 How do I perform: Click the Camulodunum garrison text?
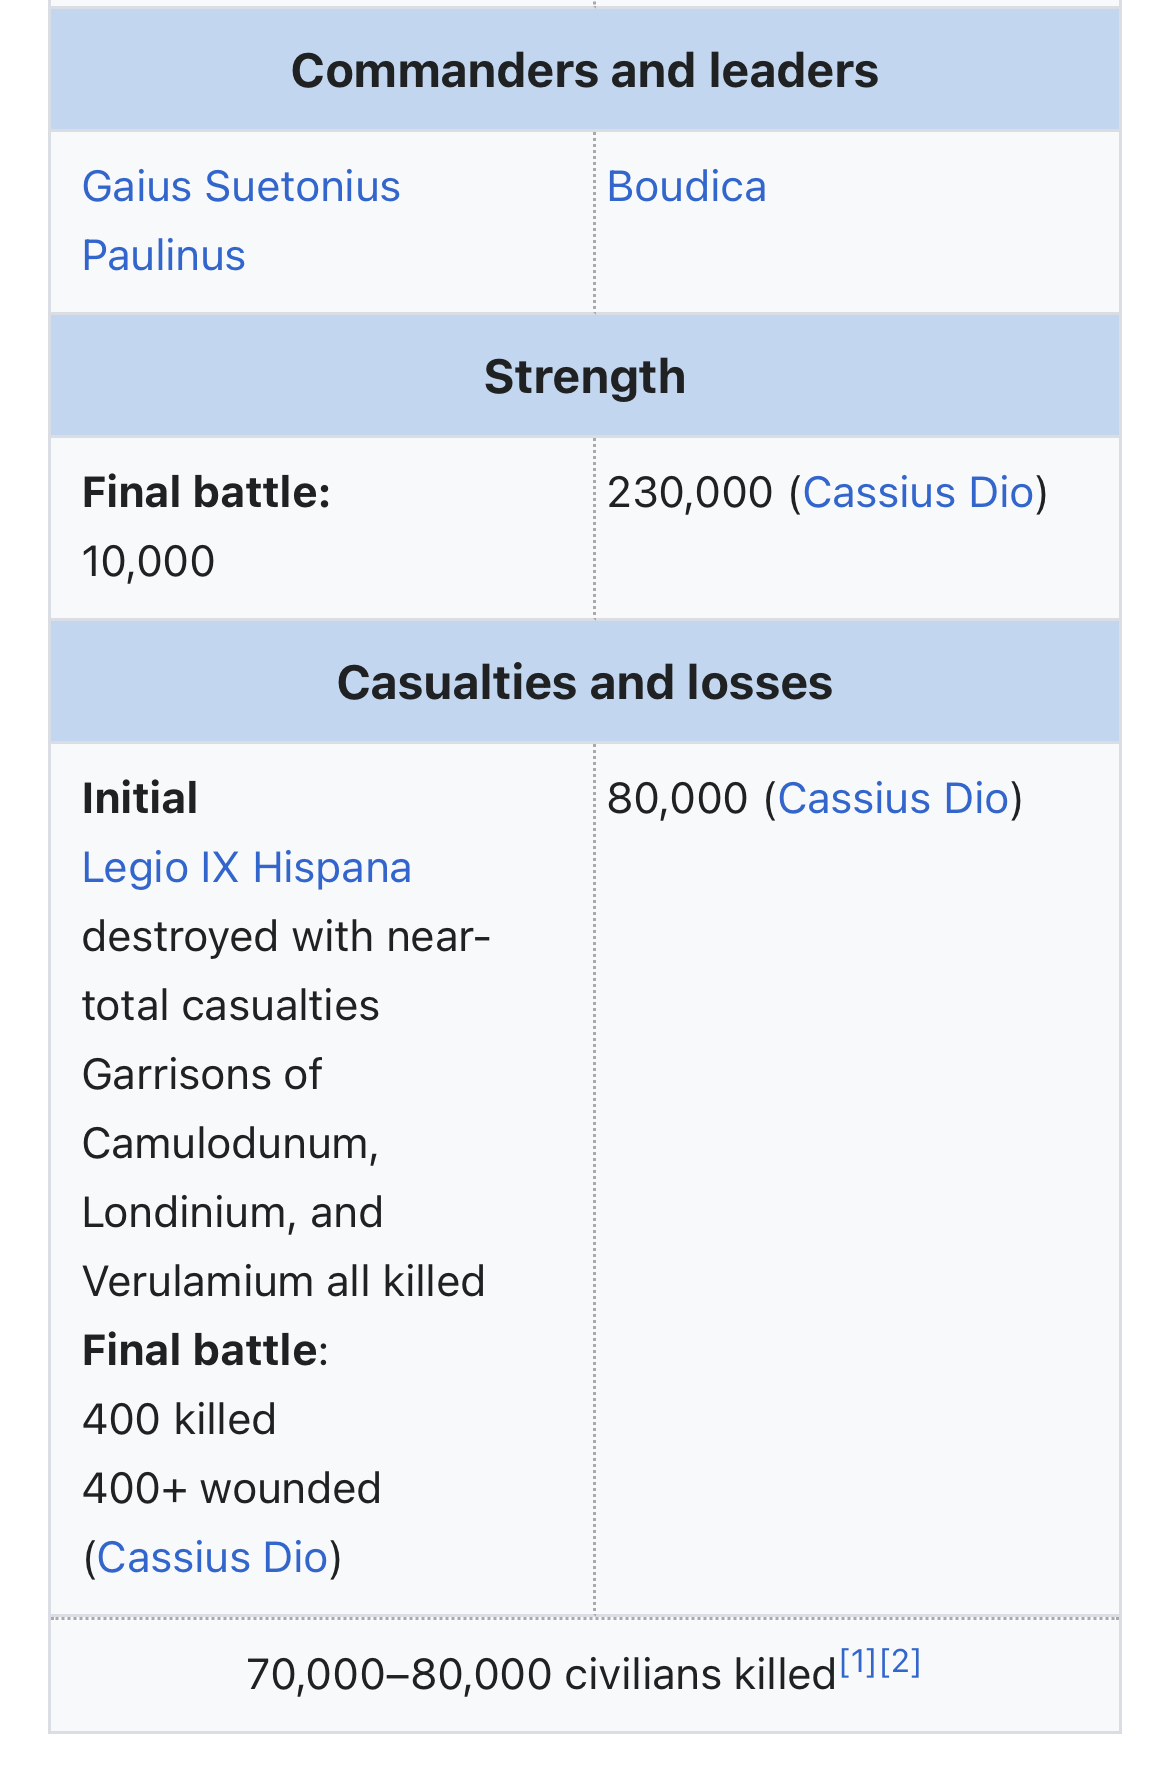230,1144
